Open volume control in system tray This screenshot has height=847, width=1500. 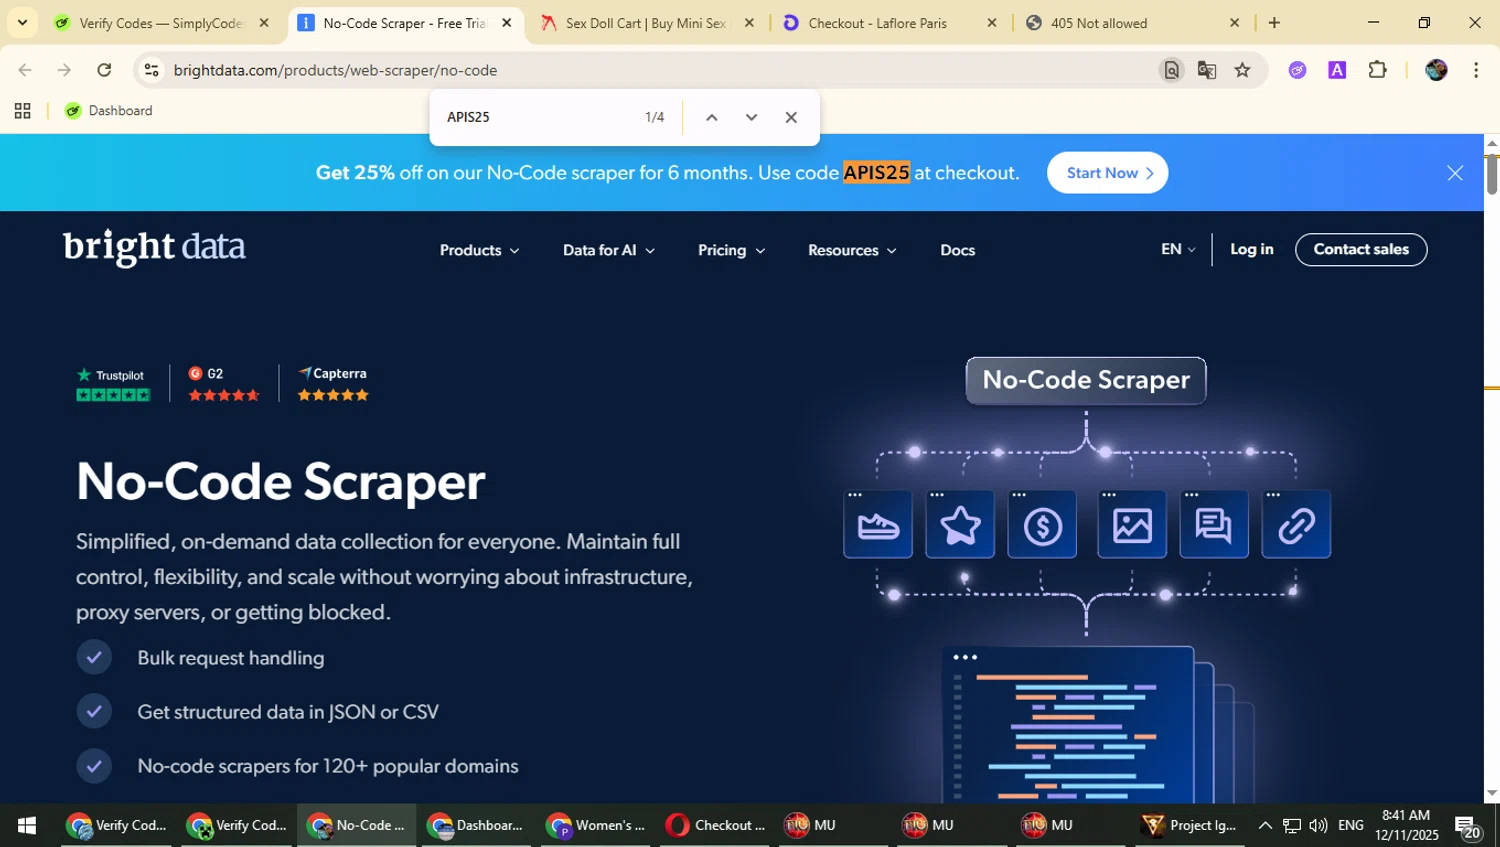pyautogui.click(x=1318, y=825)
